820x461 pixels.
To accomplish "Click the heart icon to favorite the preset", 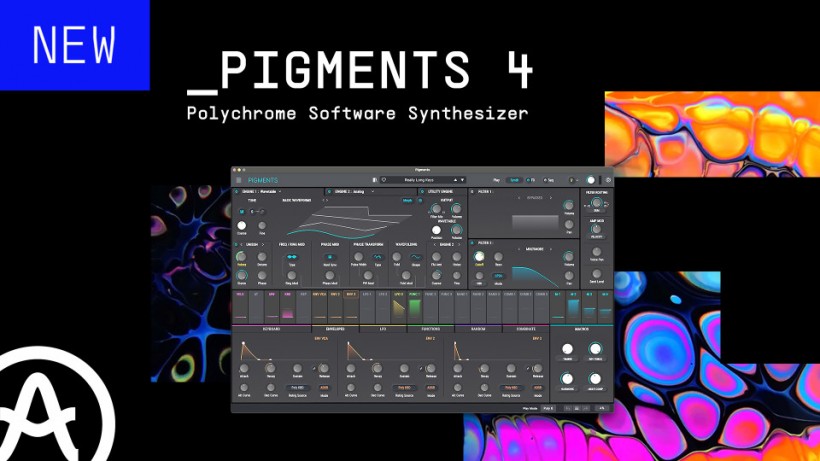I will coord(384,180).
